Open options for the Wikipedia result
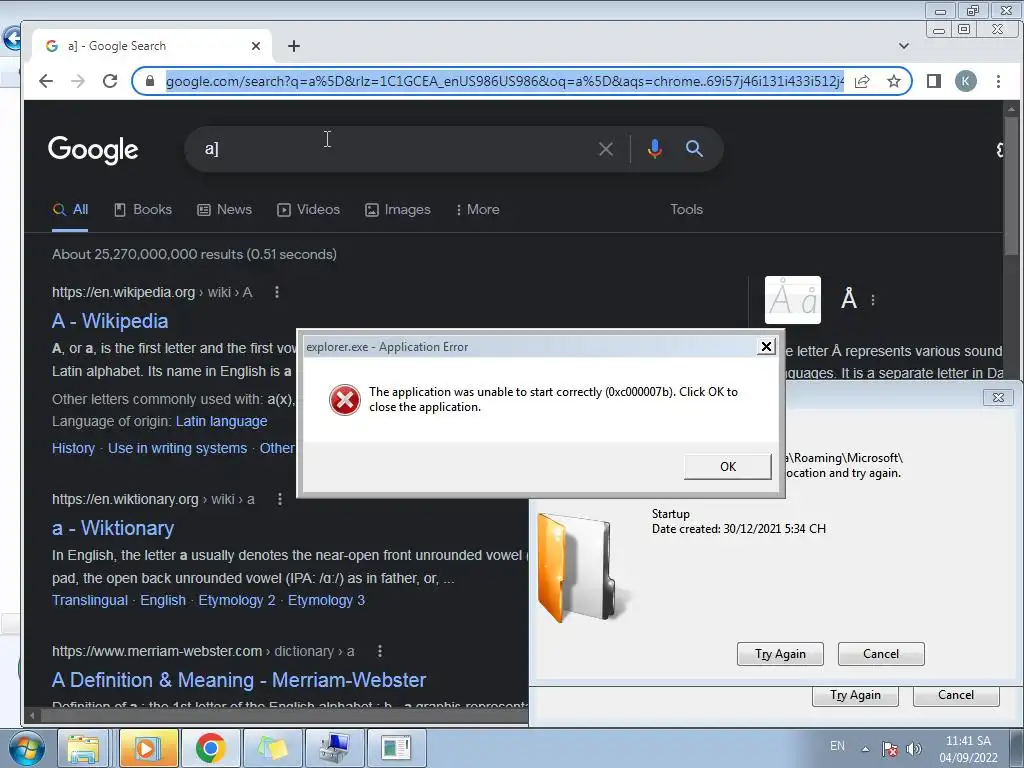 click(x=277, y=292)
